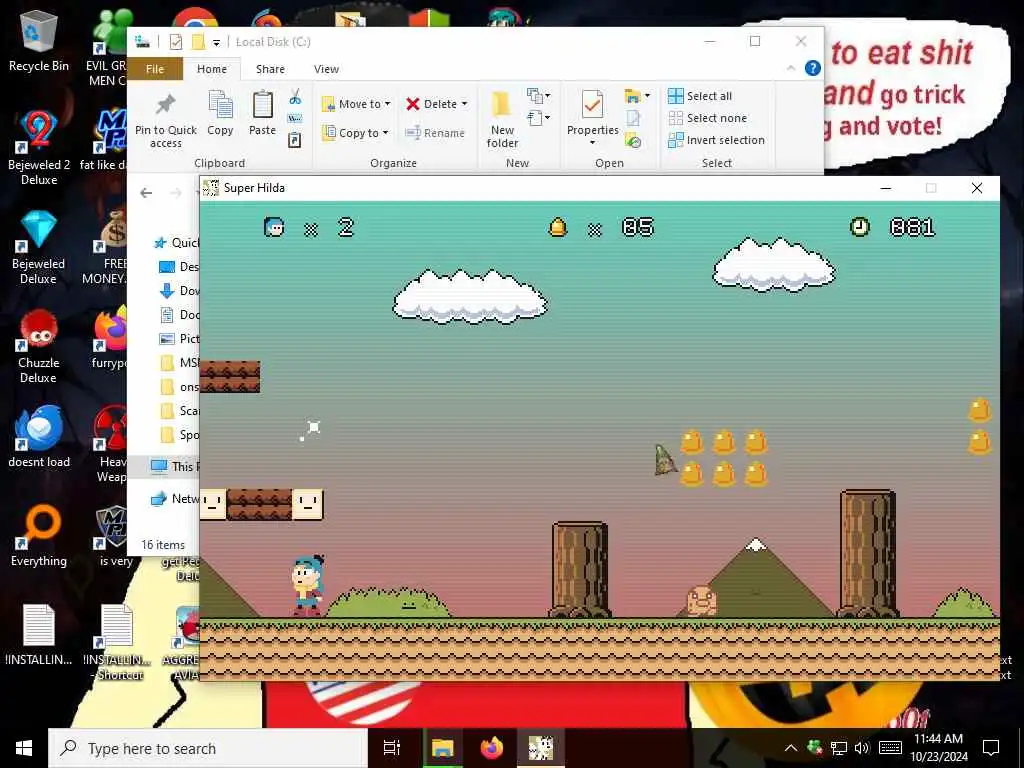Click Pin to Quick access in ribbon

pyautogui.click(x=165, y=120)
